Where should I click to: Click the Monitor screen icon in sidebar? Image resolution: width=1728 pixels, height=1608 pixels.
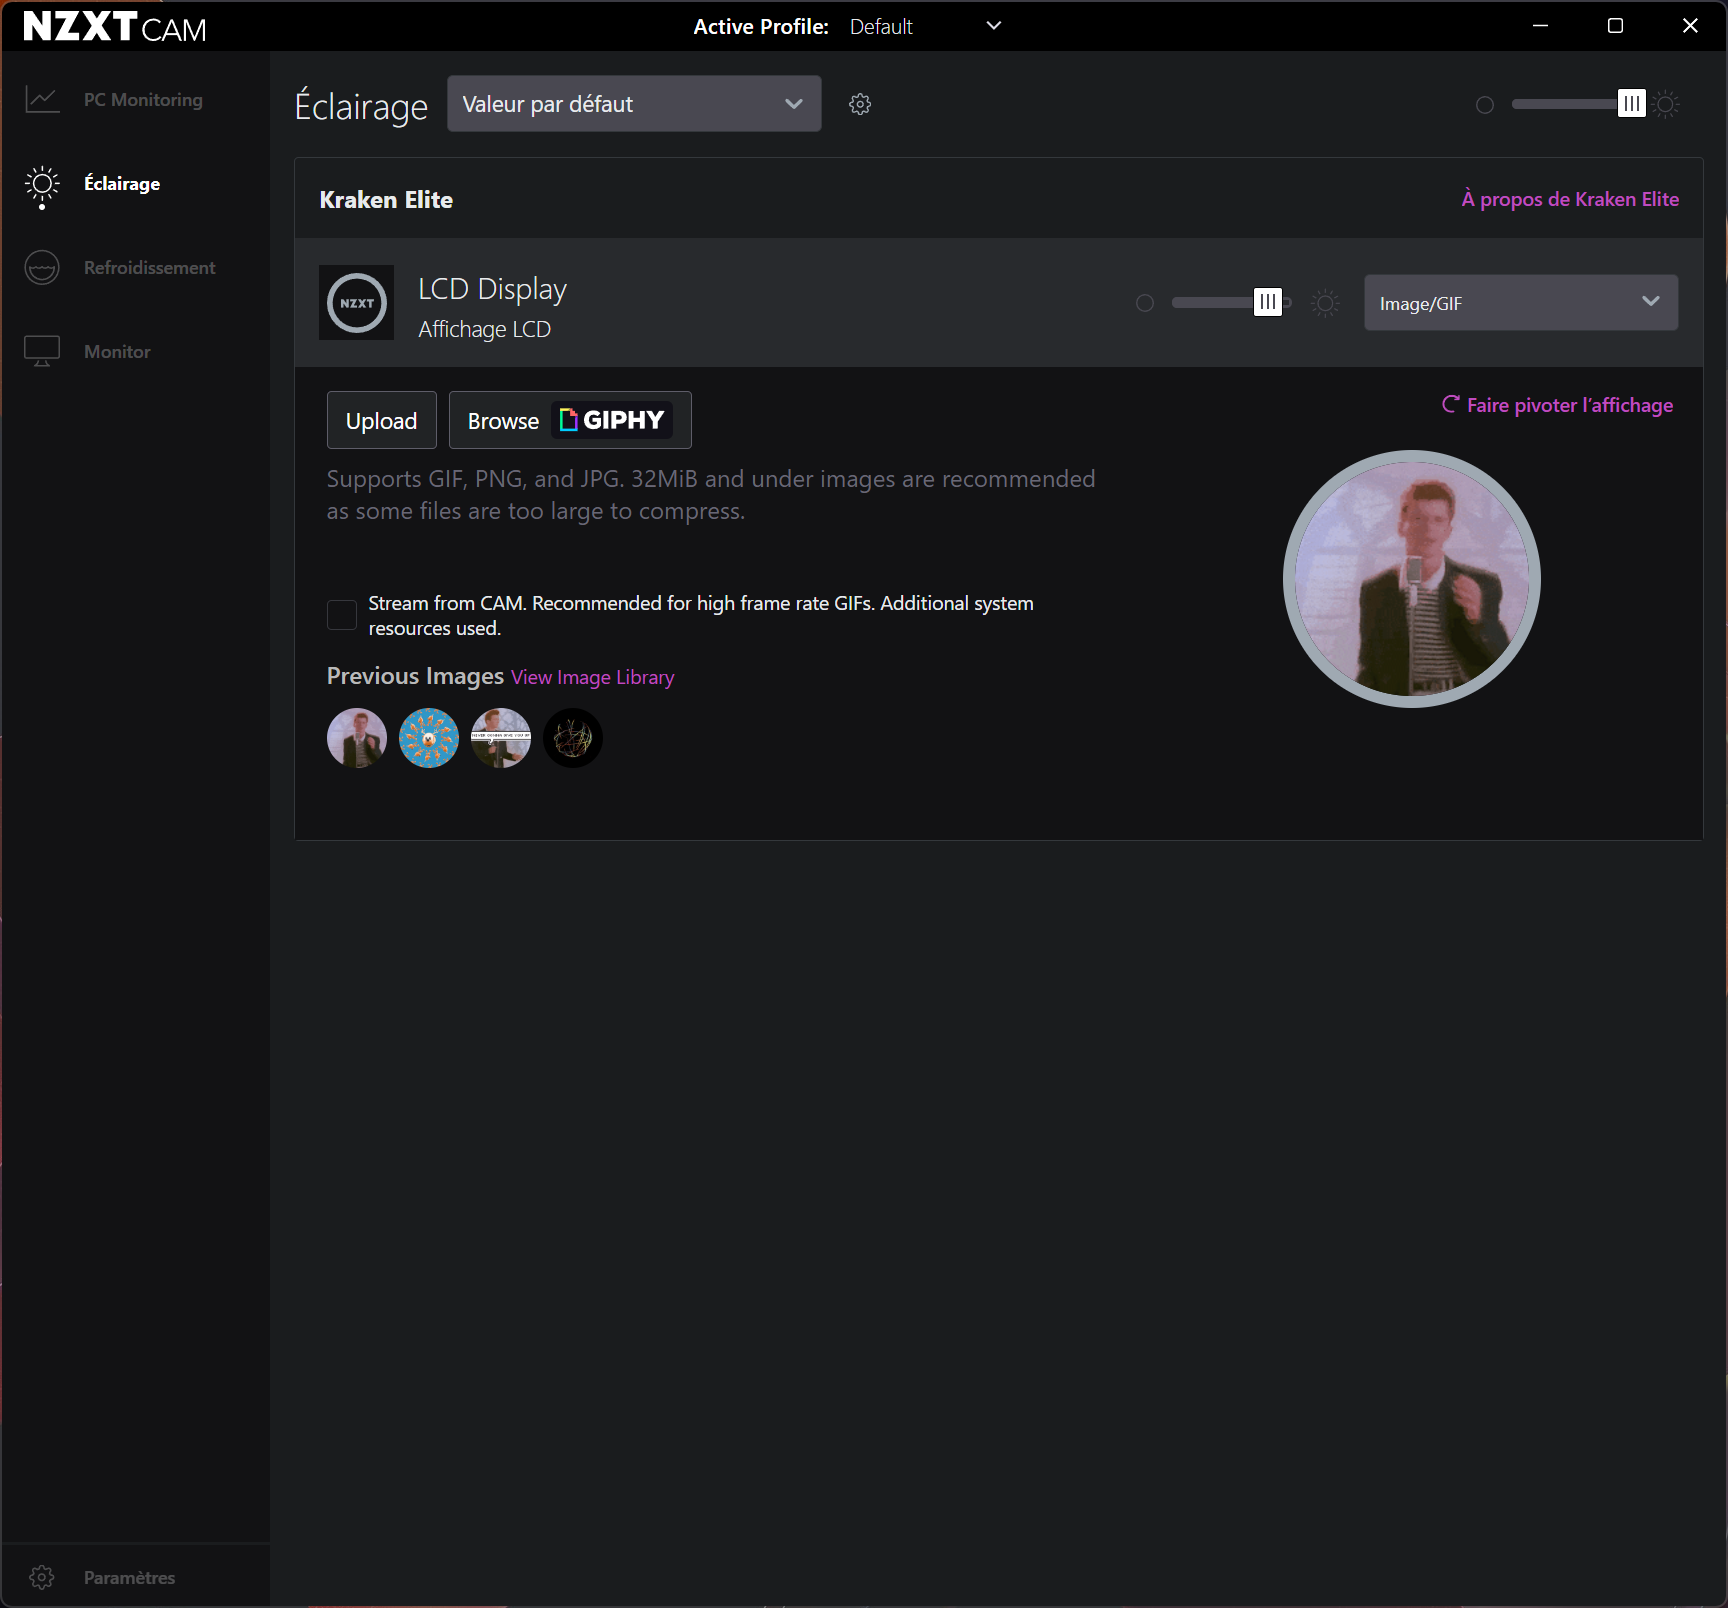42,352
